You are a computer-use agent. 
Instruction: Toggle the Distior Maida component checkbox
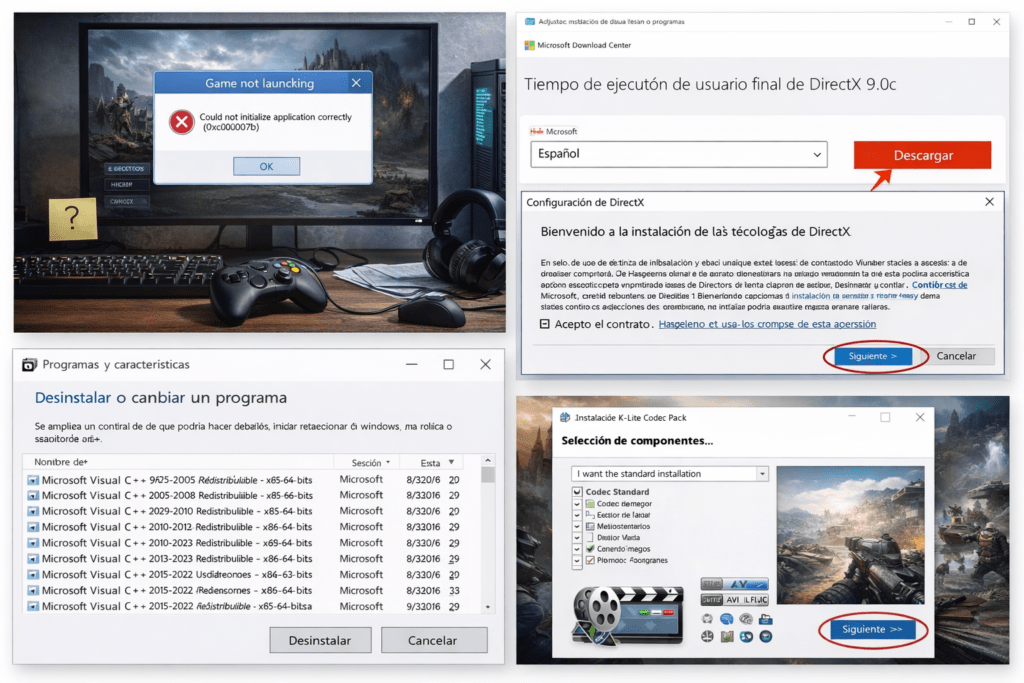[577, 537]
